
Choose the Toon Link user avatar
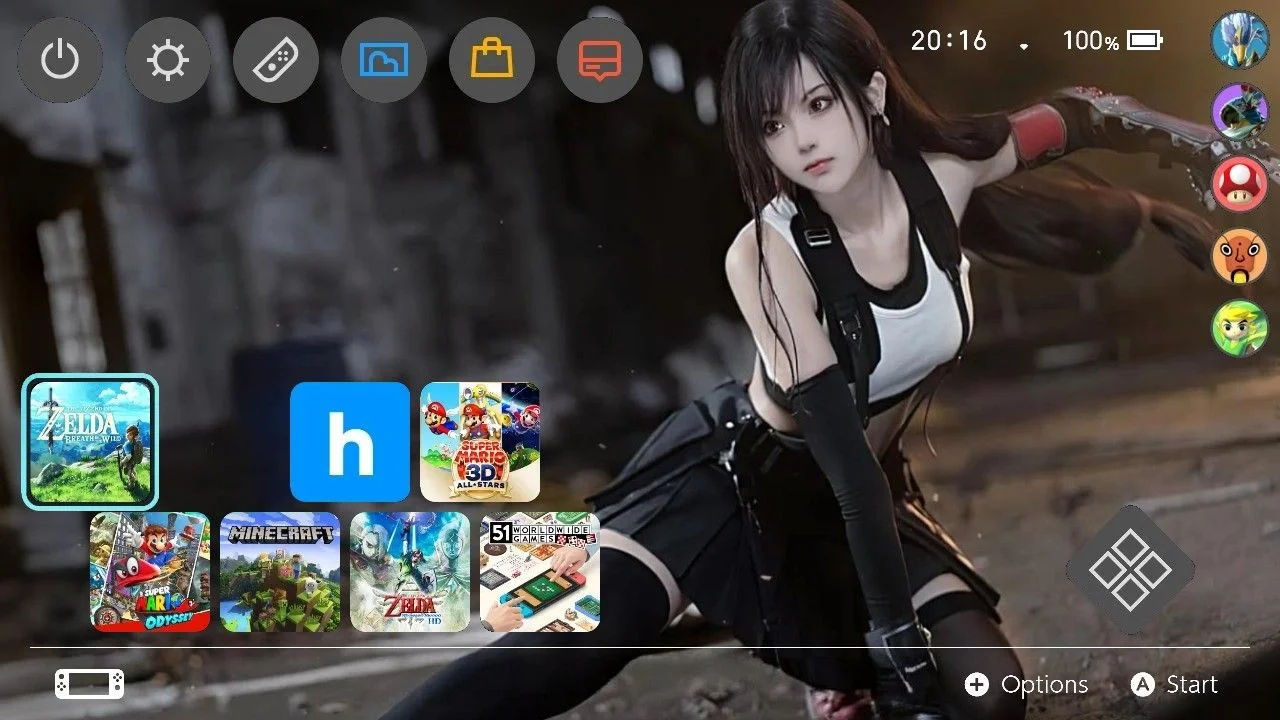[1240, 328]
